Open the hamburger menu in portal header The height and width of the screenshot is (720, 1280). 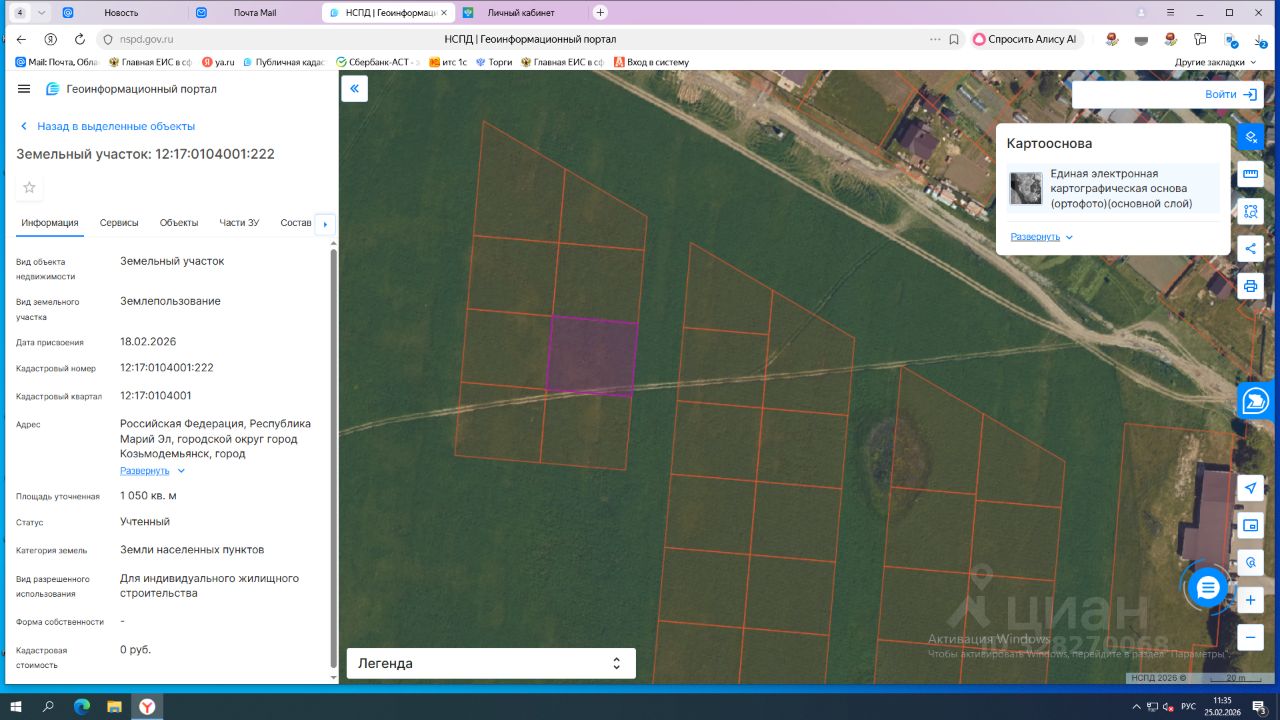click(x=24, y=89)
